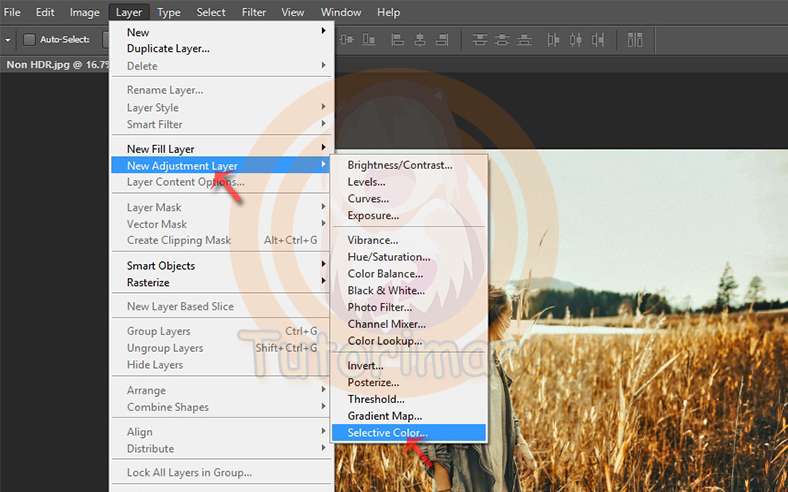The height and width of the screenshot is (492, 788).
Task: Choose Gradient Map... adjustment
Action: (x=409, y=416)
